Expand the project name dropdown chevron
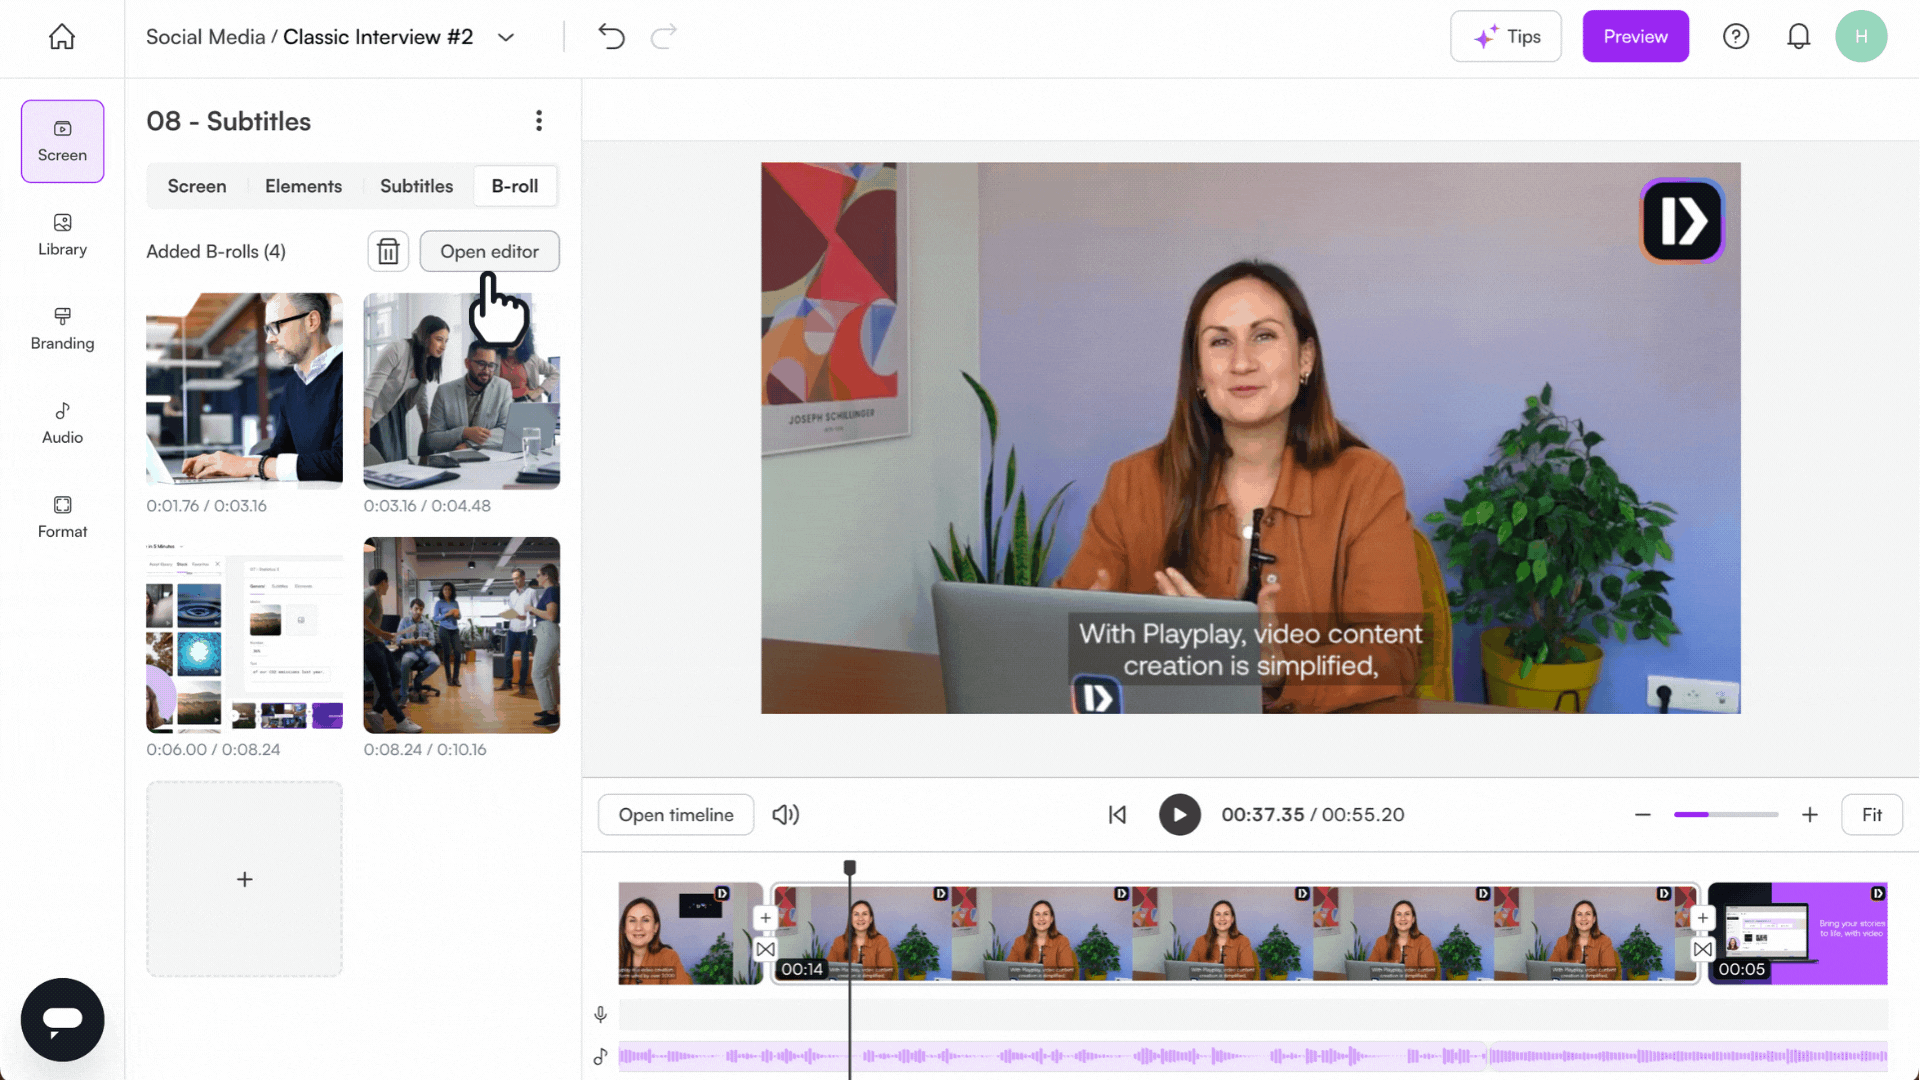This screenshot has width=1920, height=1080. pyautogui.click(x=506, y=38)
